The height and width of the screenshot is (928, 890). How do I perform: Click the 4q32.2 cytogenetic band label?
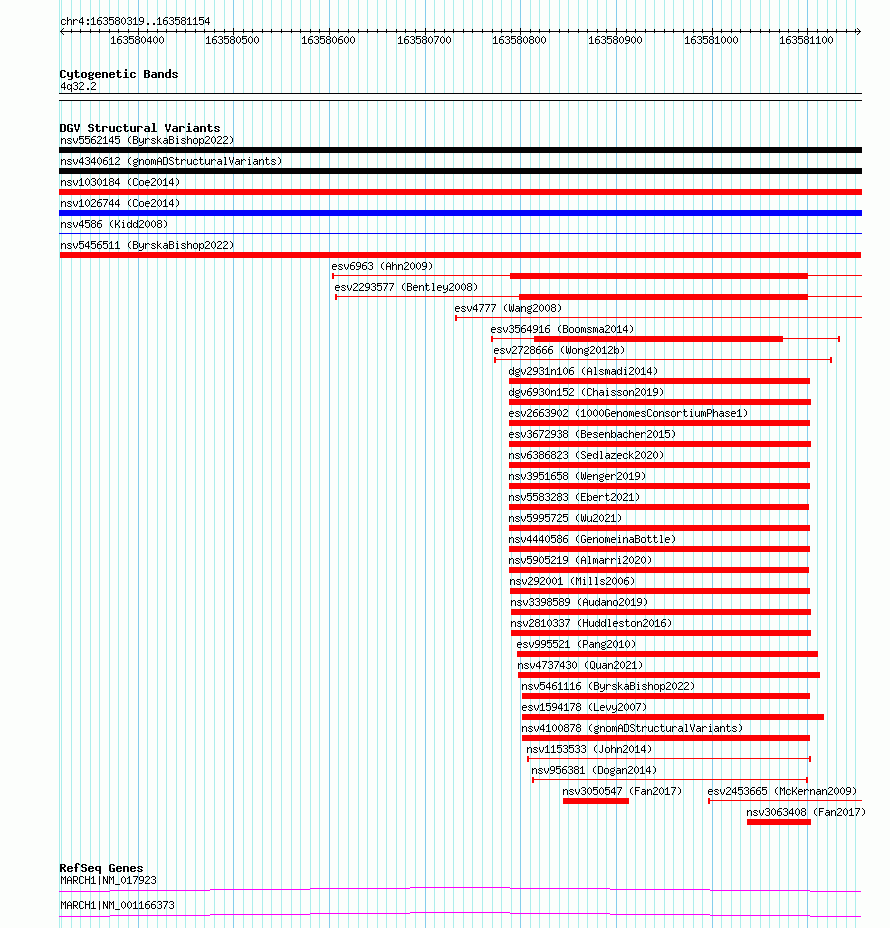coord(78,86)
